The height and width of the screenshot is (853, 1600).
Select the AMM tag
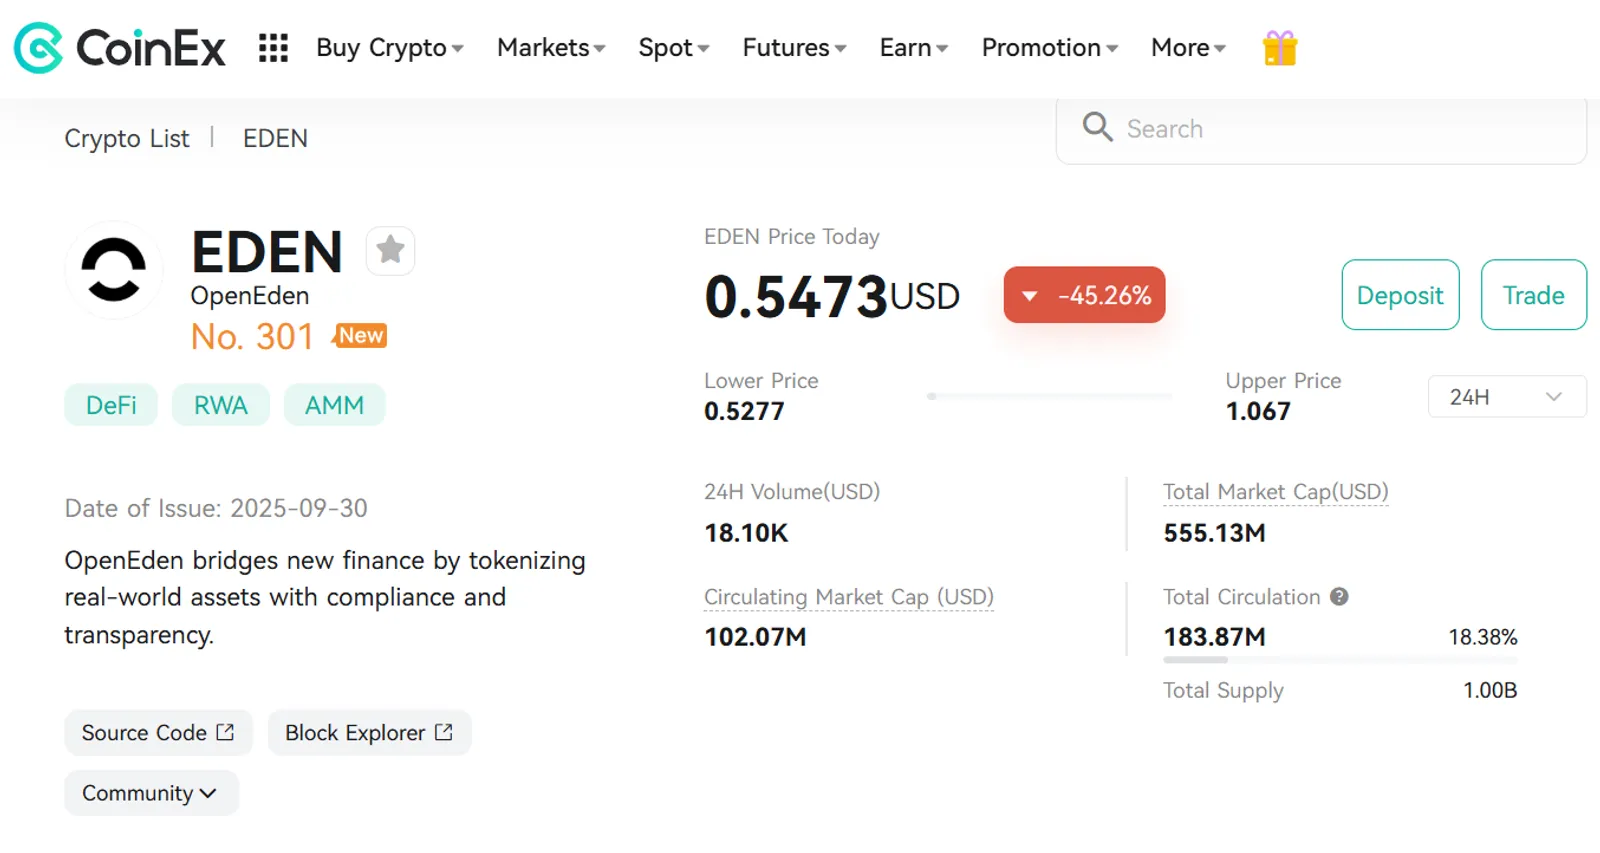pos(334,405)
